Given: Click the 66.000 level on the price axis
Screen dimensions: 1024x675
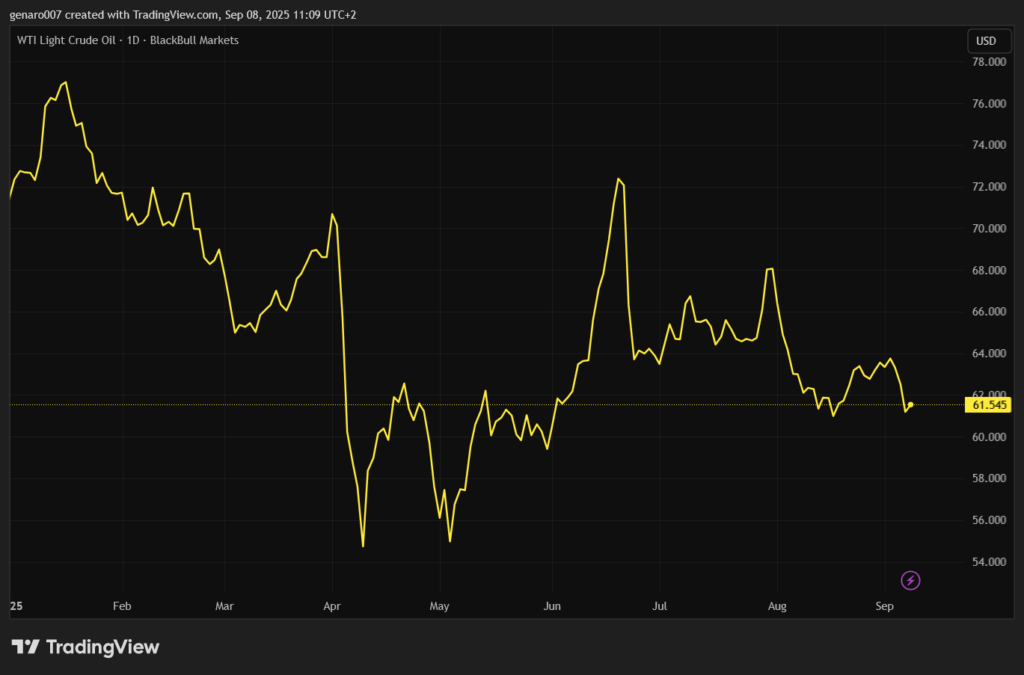Looking at the screenshot, I should click(x=988, y=312).
